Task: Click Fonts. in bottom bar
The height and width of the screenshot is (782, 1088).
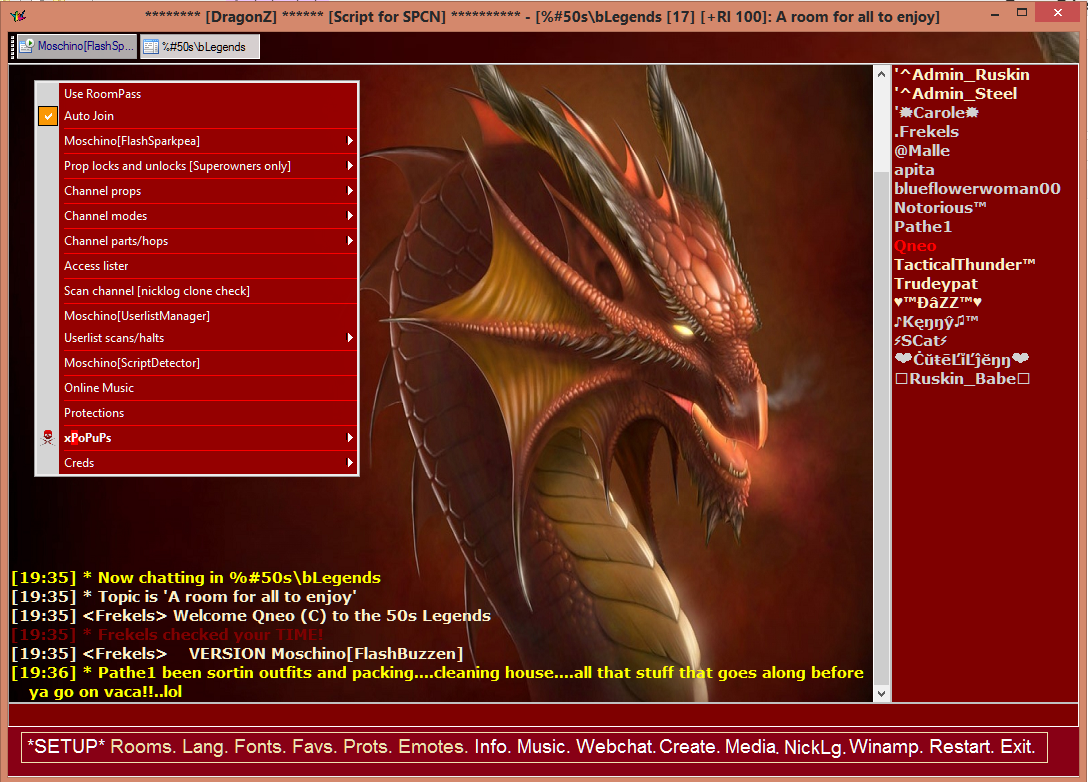Action: [x=260, y=747]
